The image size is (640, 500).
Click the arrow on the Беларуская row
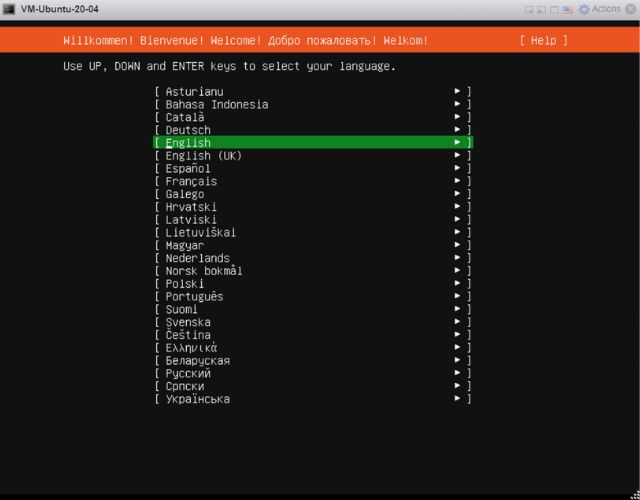(x=458, y=360)
